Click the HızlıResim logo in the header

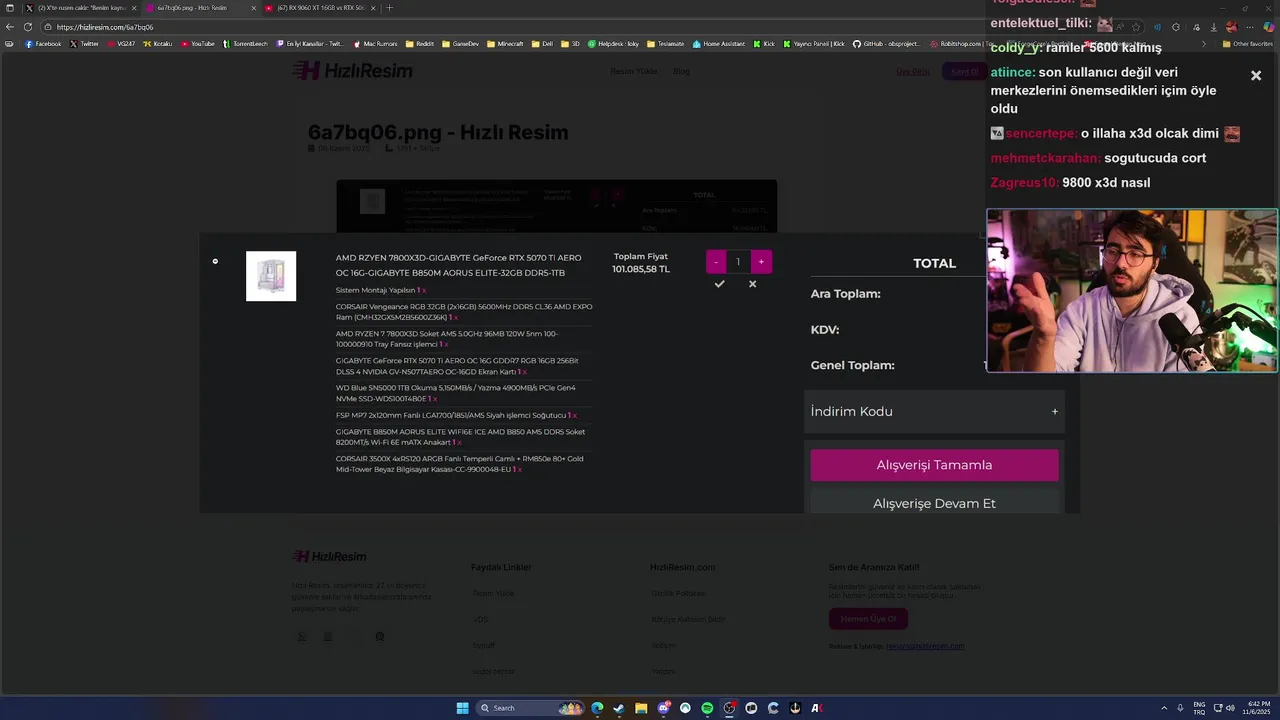(352, 71)
